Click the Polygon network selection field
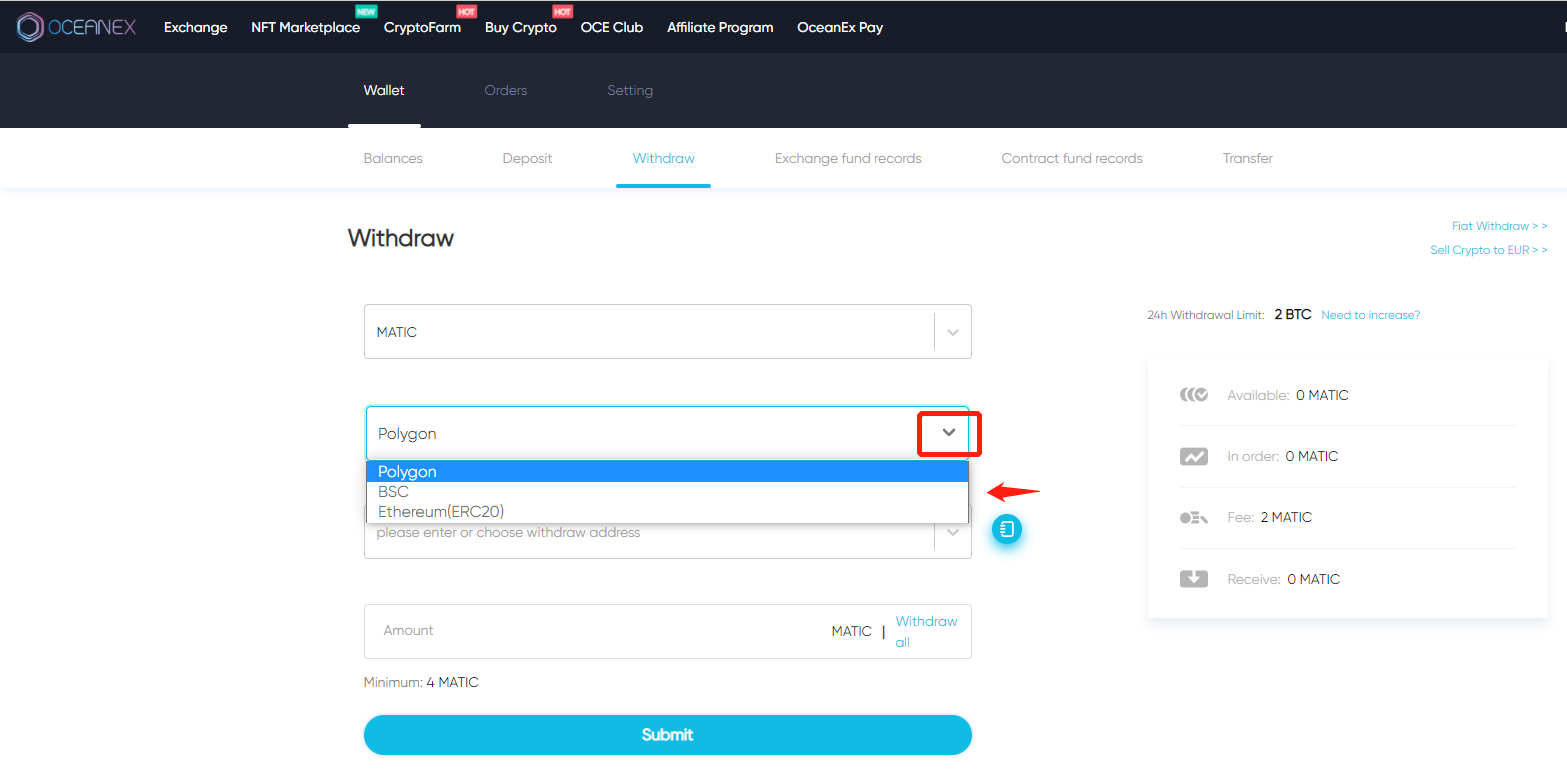 tap(668, 433)
